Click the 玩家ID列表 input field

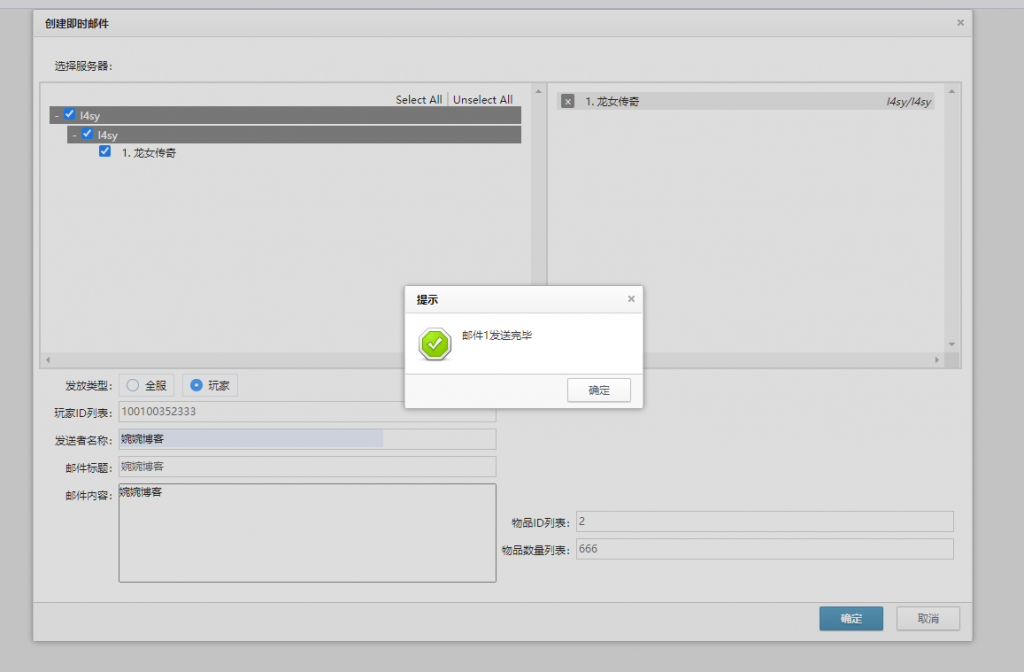pos(306,411)
